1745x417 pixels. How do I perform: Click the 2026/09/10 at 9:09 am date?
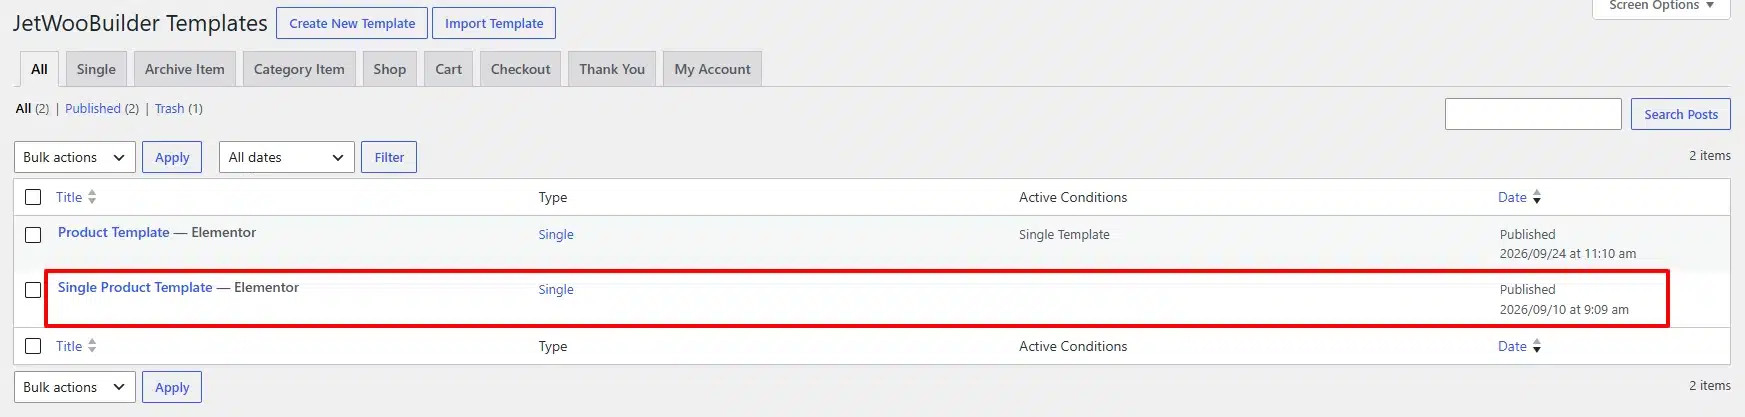(x=1564, y=309)
